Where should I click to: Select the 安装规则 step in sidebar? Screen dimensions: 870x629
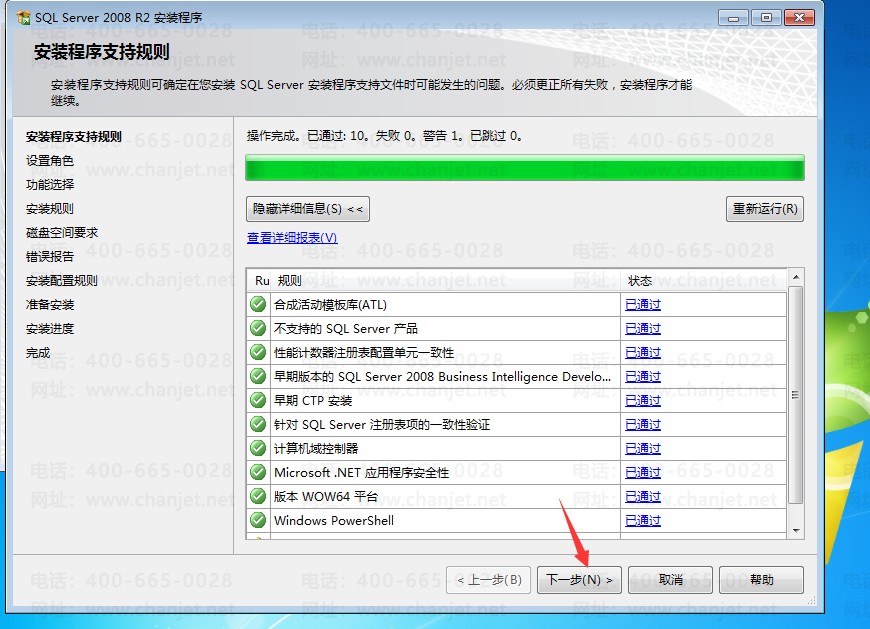coord(50,209)
